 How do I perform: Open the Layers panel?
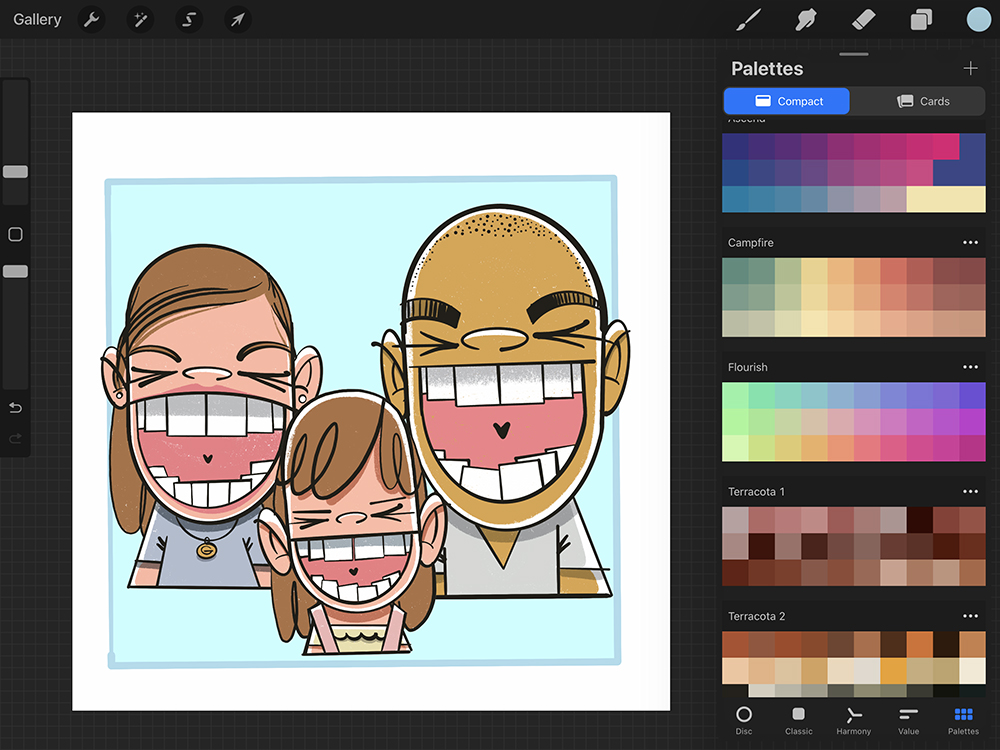tap(921, 20)
